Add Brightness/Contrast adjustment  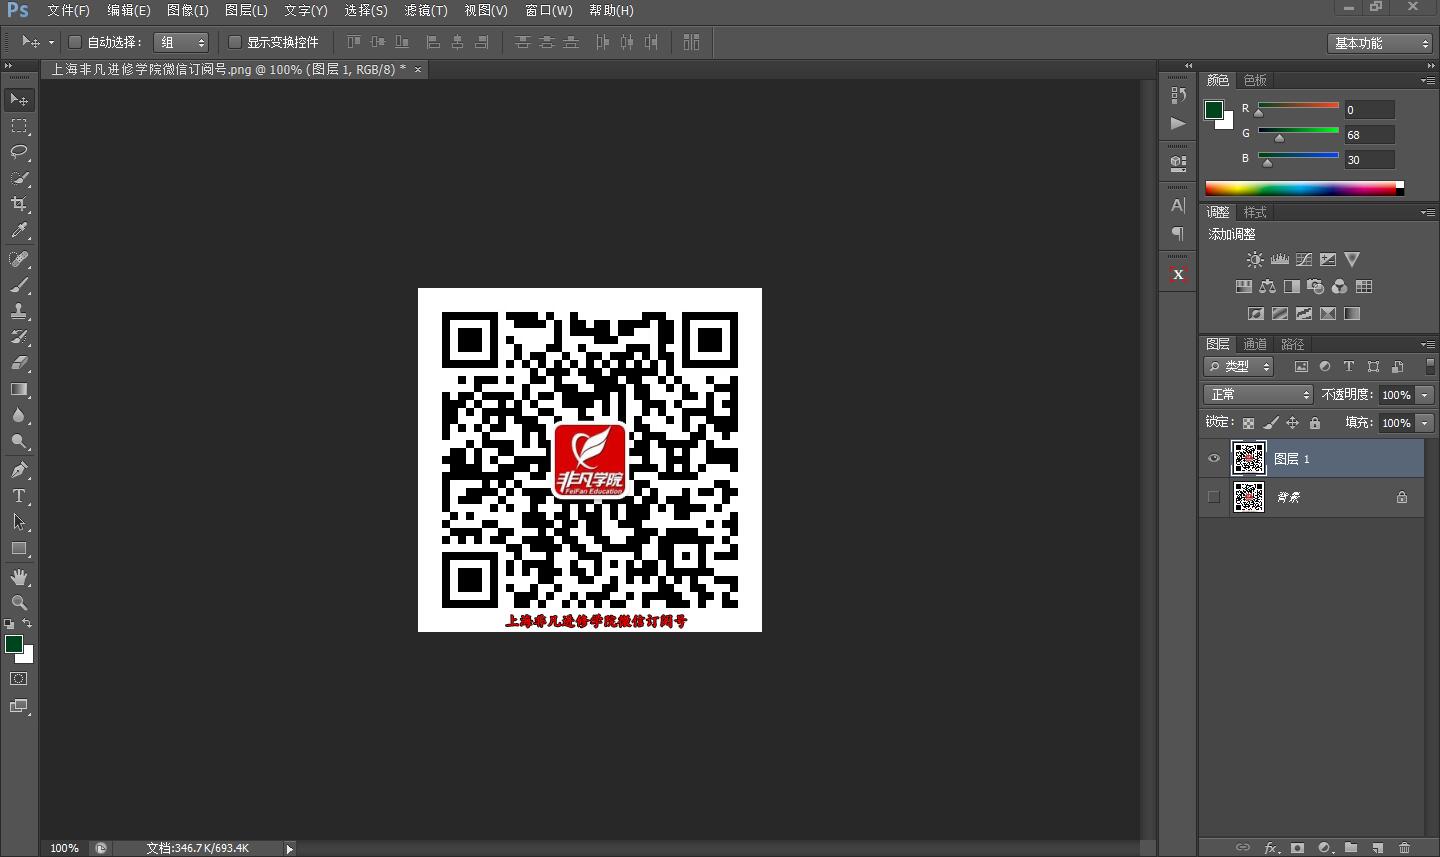pos(1255,259)
